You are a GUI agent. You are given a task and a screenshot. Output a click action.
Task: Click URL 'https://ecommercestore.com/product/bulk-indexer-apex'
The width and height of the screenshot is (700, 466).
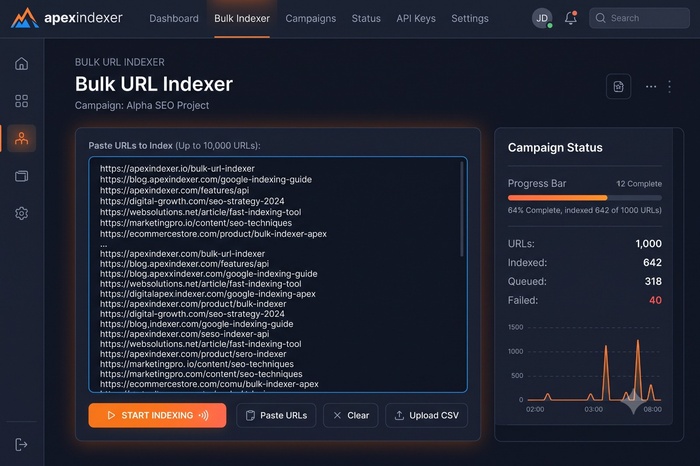pyautogui.click(x=213, y=234)
